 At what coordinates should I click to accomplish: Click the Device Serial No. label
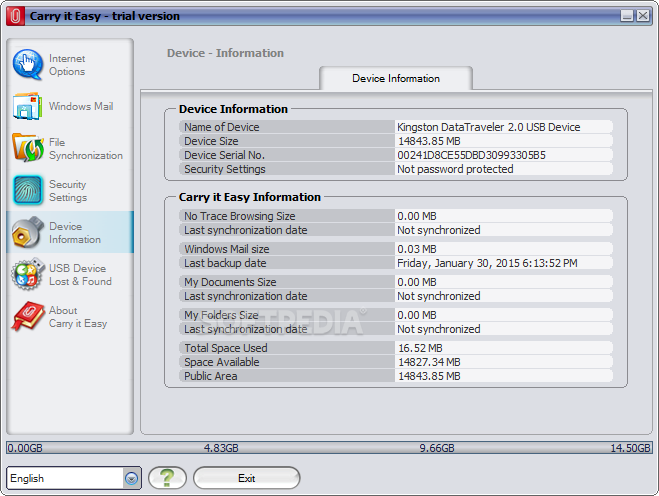point(224,155)
